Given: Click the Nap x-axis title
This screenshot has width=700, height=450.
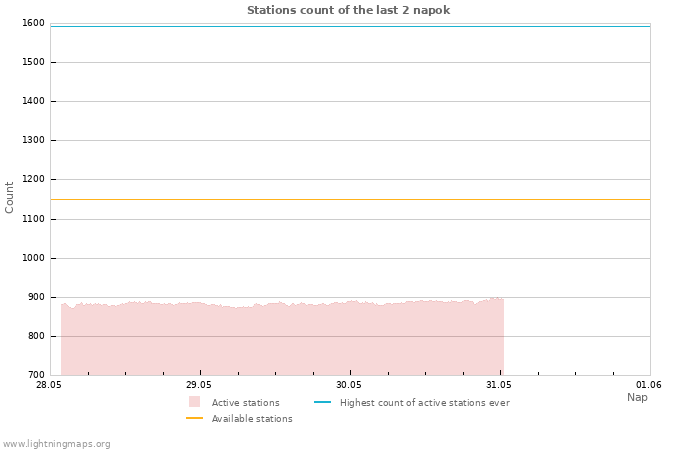Looking at the screenshot, I should coord(637,397).
